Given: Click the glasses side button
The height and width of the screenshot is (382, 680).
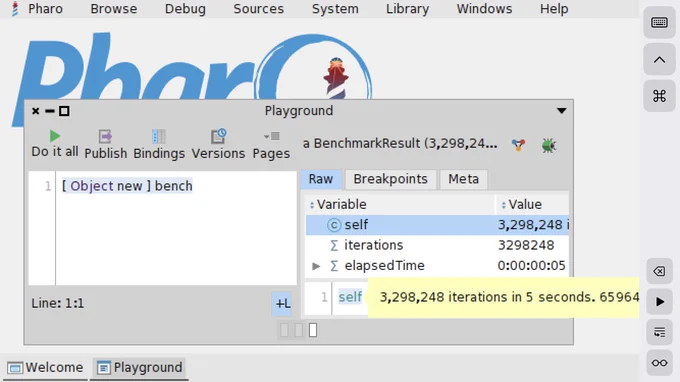Looking at the screenshot, I should [x=659, y=363].
